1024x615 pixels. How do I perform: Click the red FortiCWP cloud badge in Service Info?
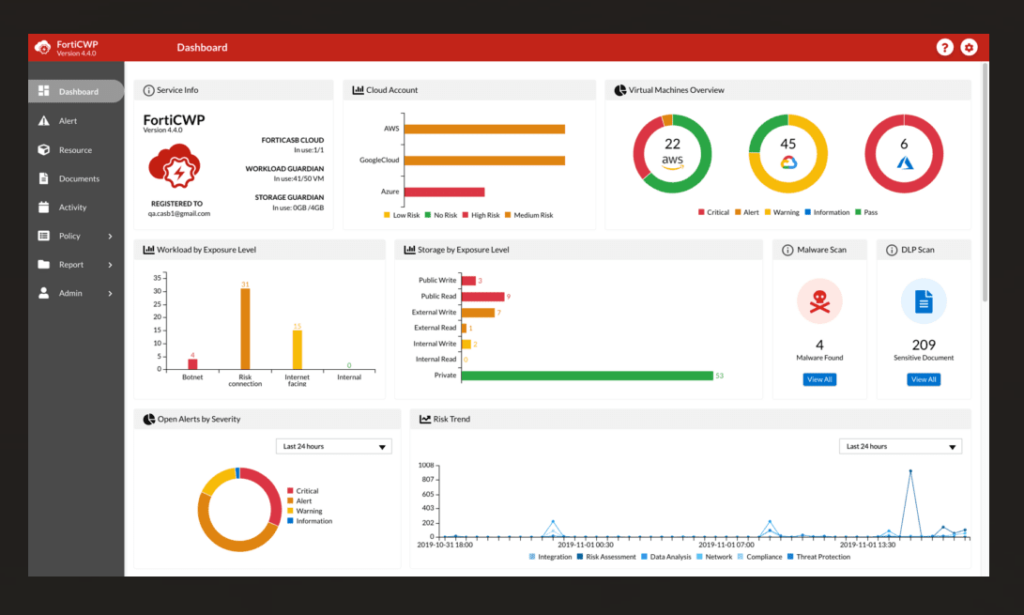point(174,166)
